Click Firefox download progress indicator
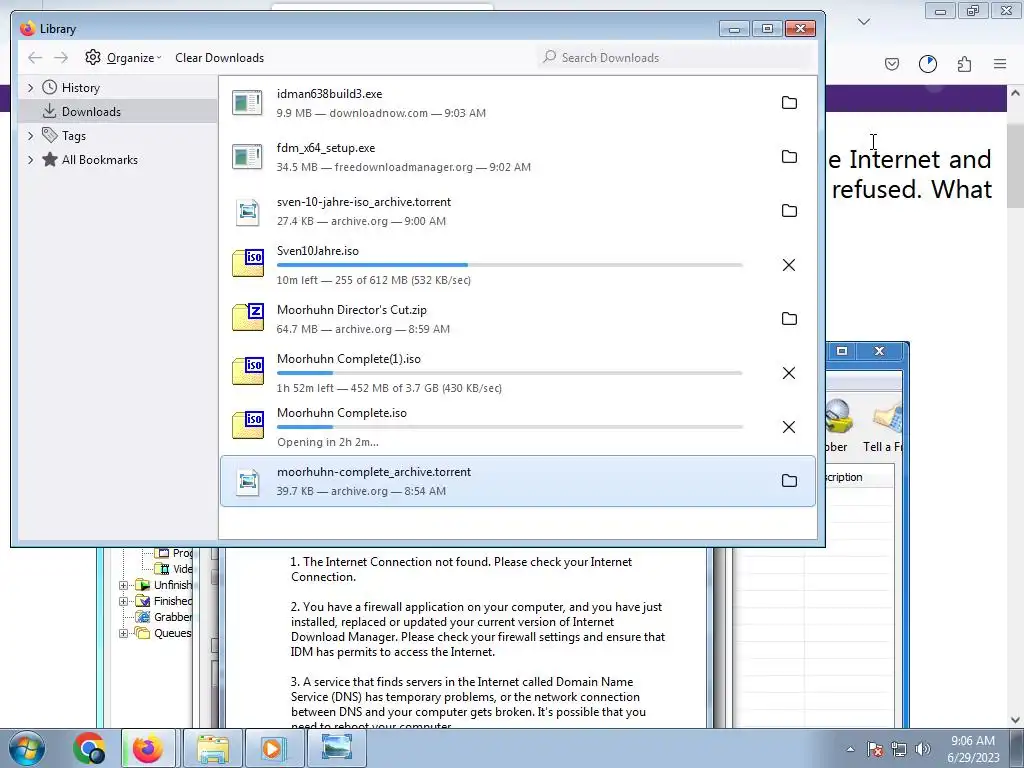1024x768 pixels. [927, 64]
